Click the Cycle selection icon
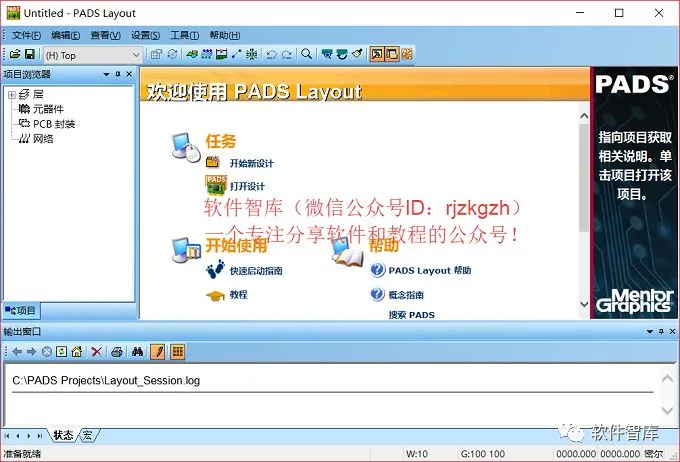The height and width of the screenshot is (462, 680). click(172, 54)
